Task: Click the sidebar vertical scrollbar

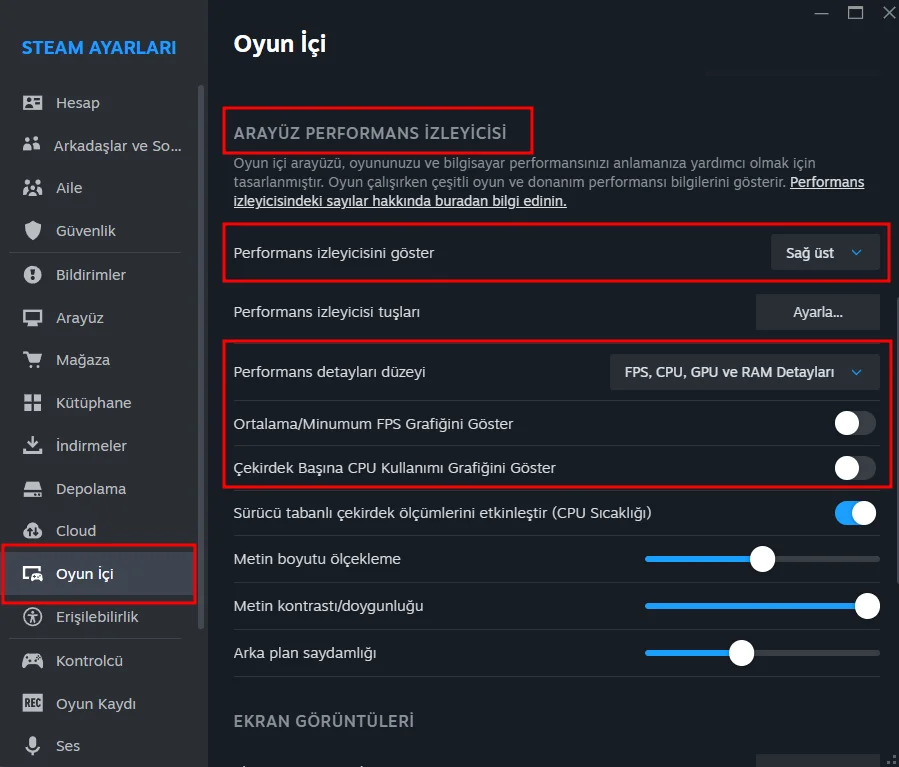Action: click(202, 350)
